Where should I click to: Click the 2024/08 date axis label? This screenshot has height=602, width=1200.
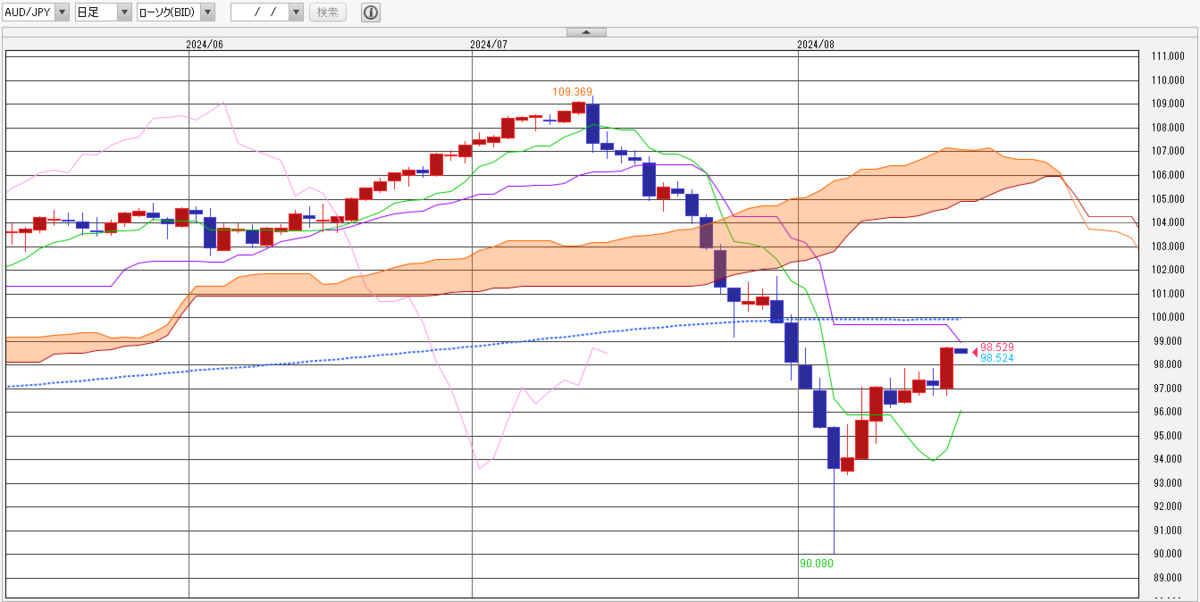816,44
